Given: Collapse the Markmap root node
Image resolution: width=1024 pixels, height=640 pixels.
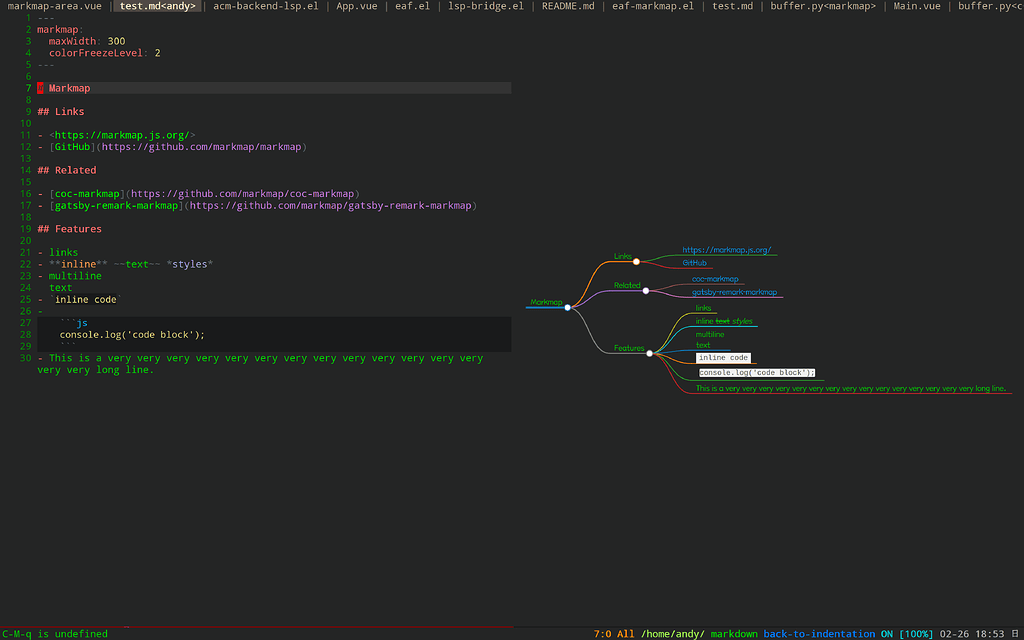Looking at the screenshot, I should 567,307.
